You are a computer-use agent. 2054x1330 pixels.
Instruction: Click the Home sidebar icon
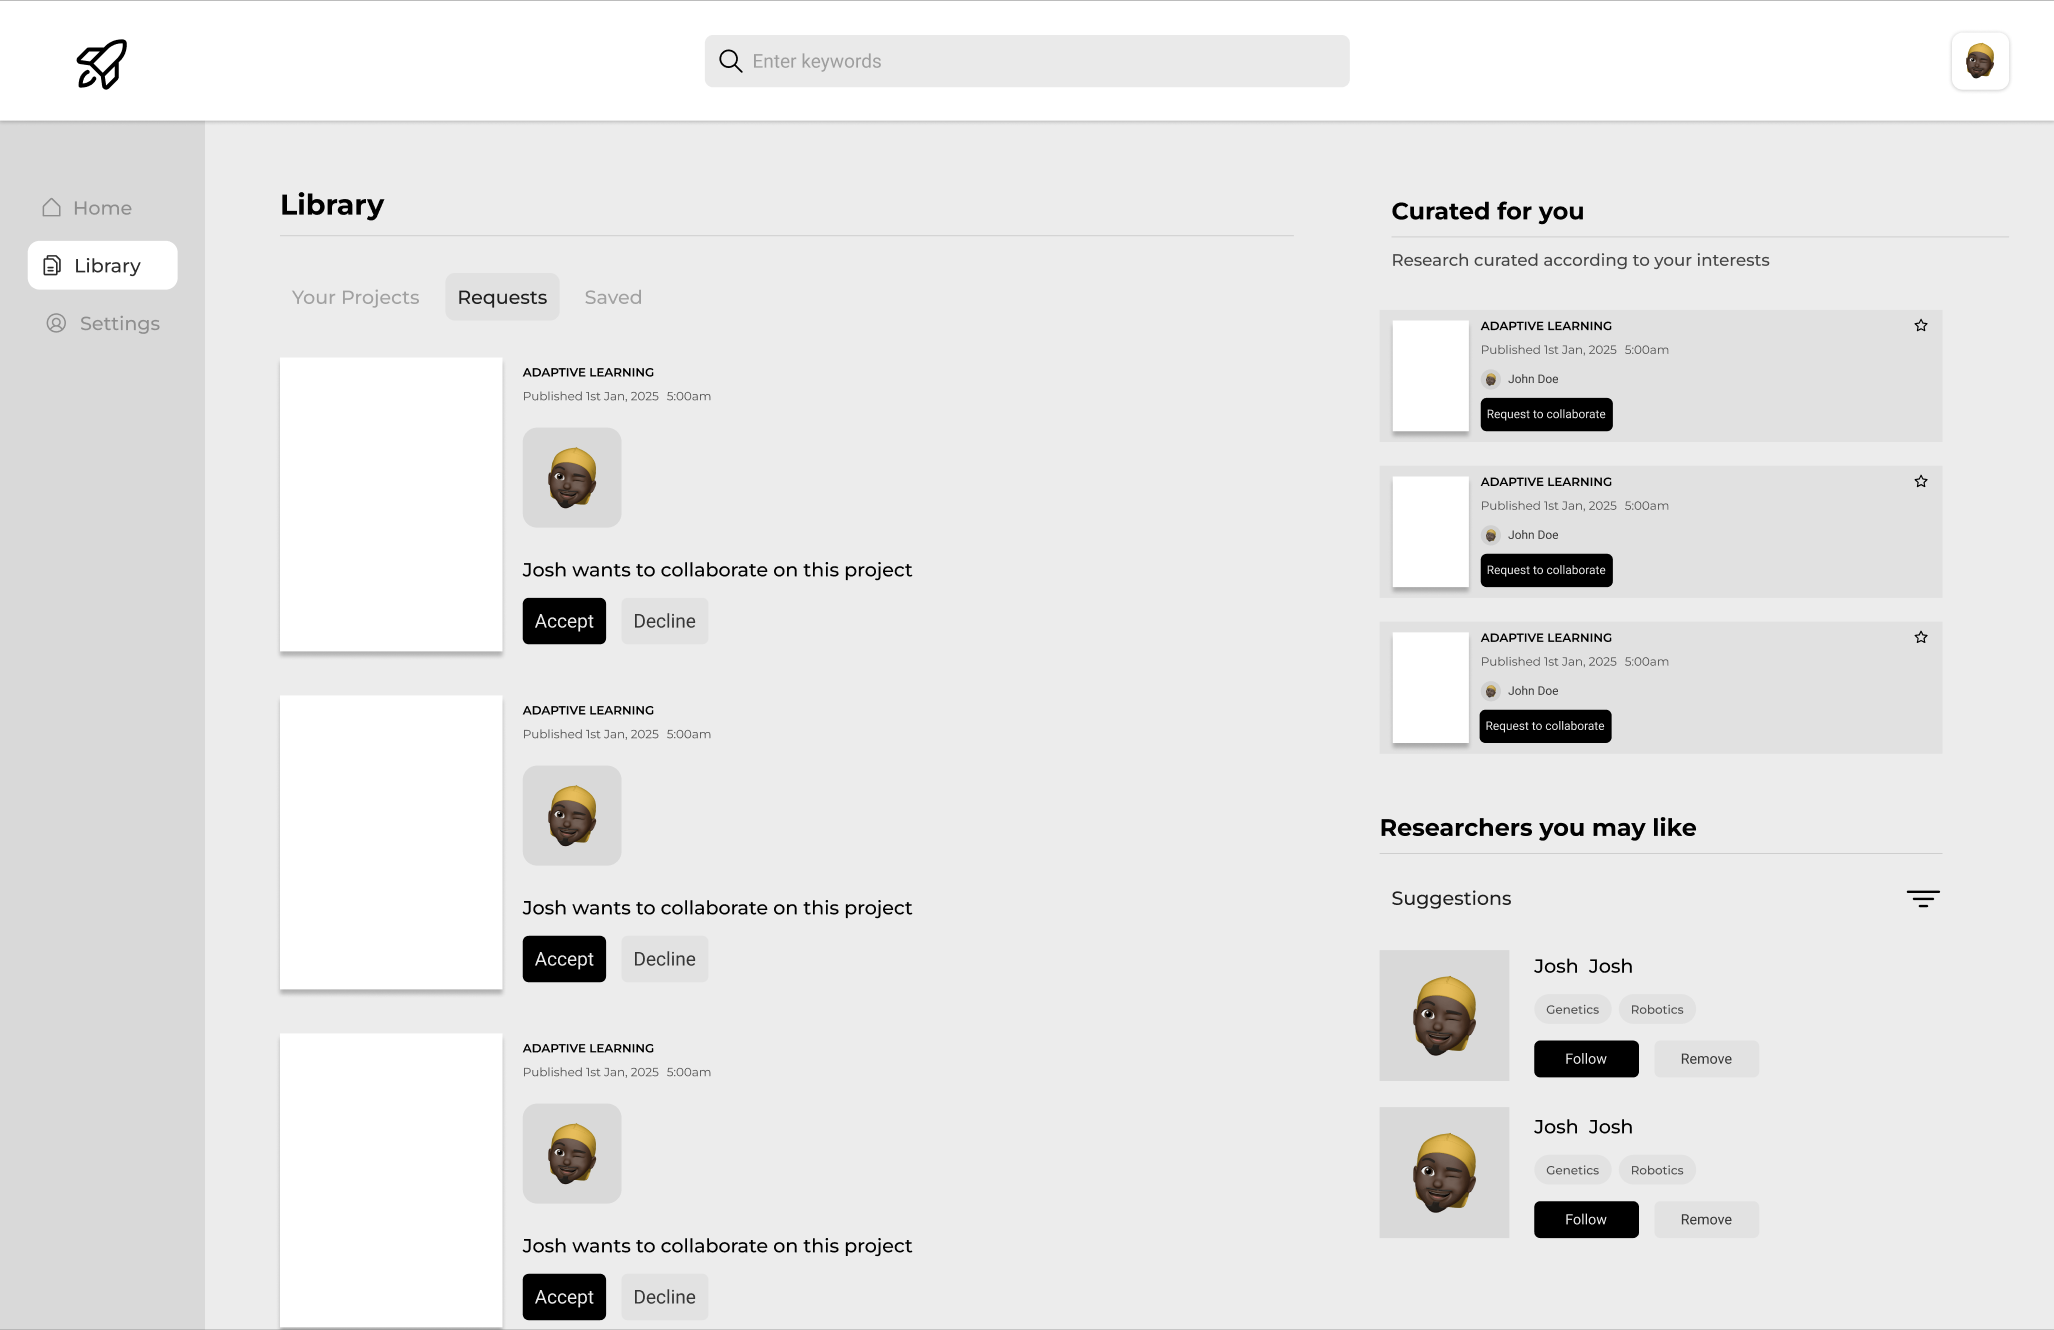52,208
